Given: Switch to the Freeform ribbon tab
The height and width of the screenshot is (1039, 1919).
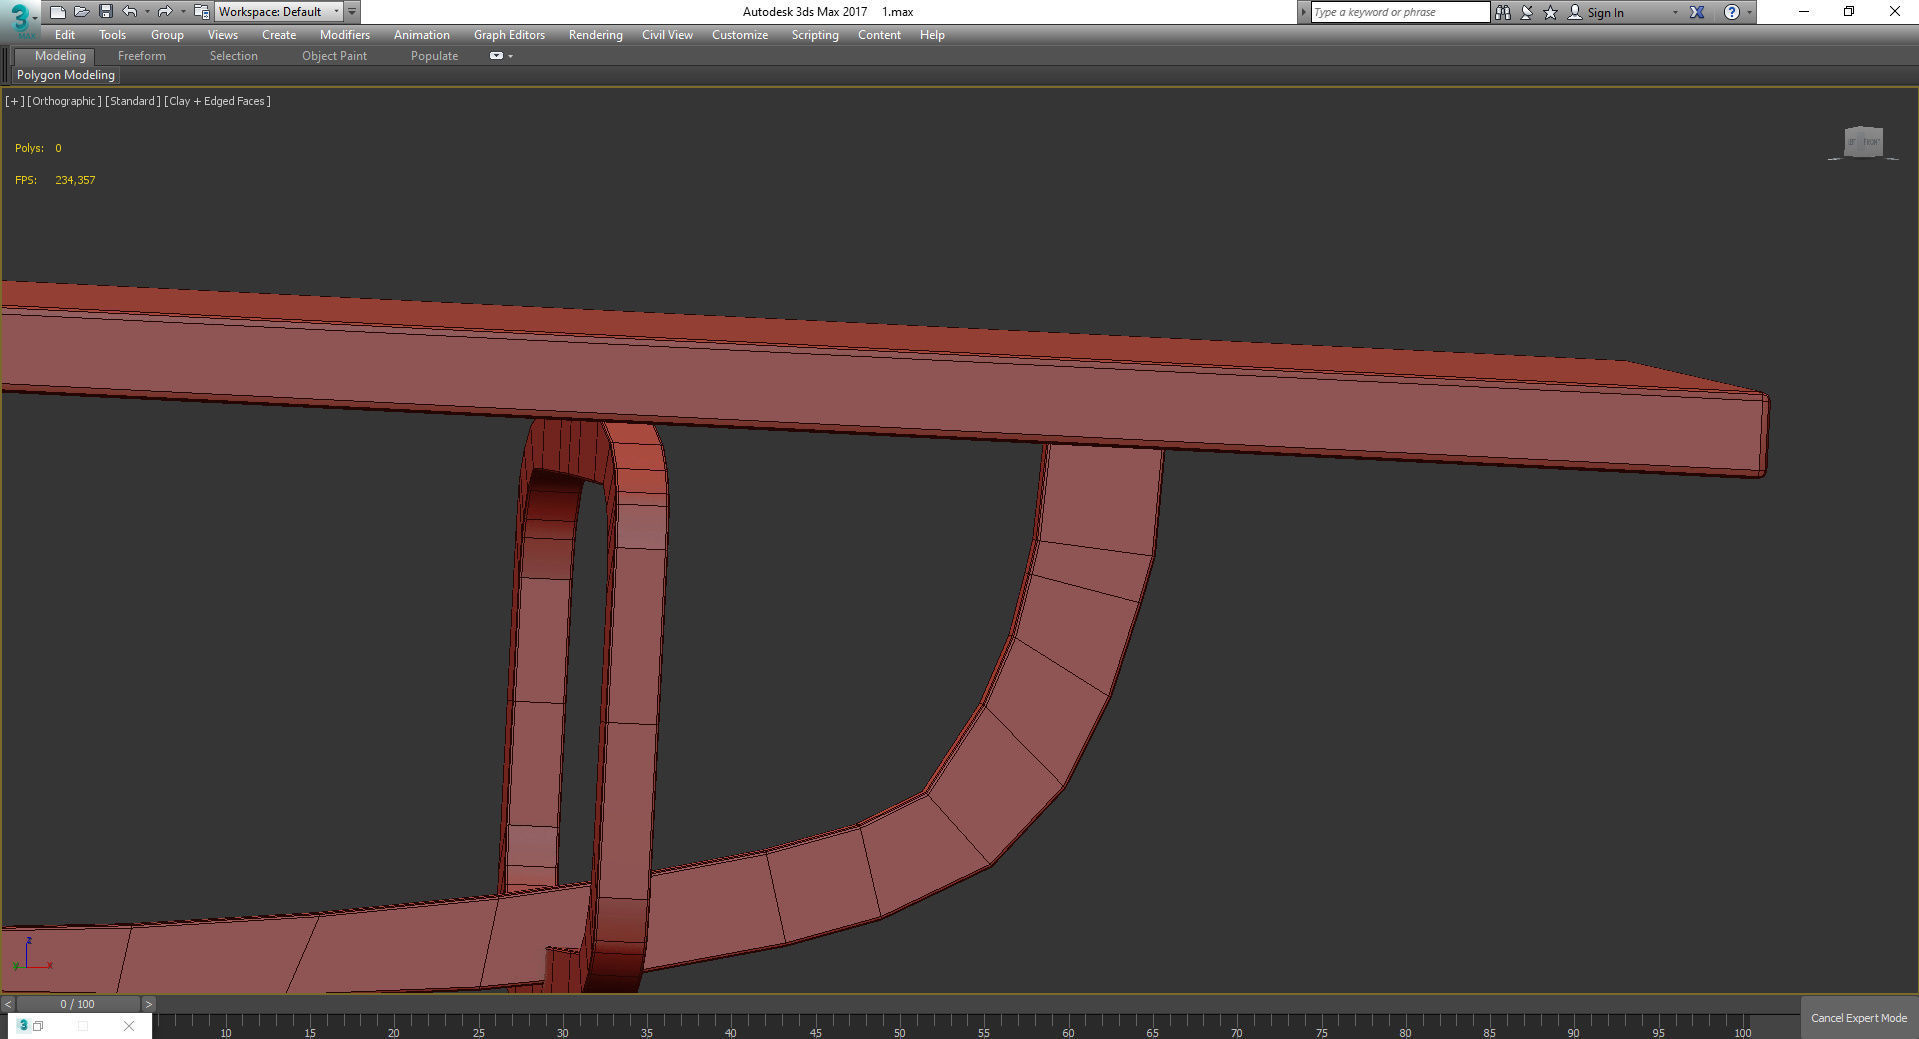Looking at the screenshot, I should coord(142,56).
